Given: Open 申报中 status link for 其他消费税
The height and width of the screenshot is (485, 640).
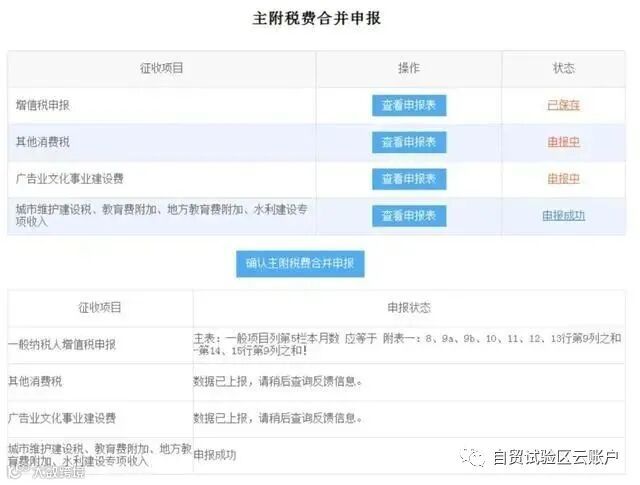Looking at the screenshot, I should [563, 142].
